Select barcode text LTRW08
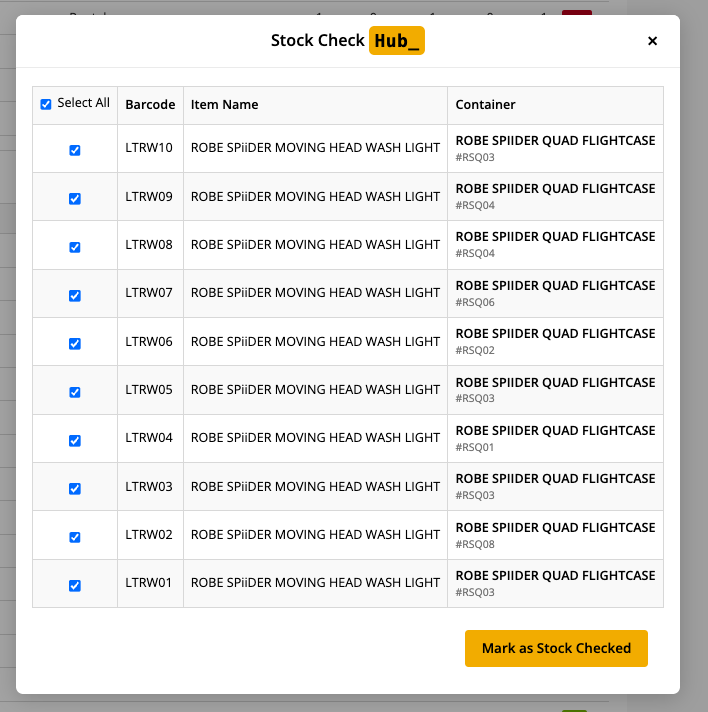 (x=149, y=244)
